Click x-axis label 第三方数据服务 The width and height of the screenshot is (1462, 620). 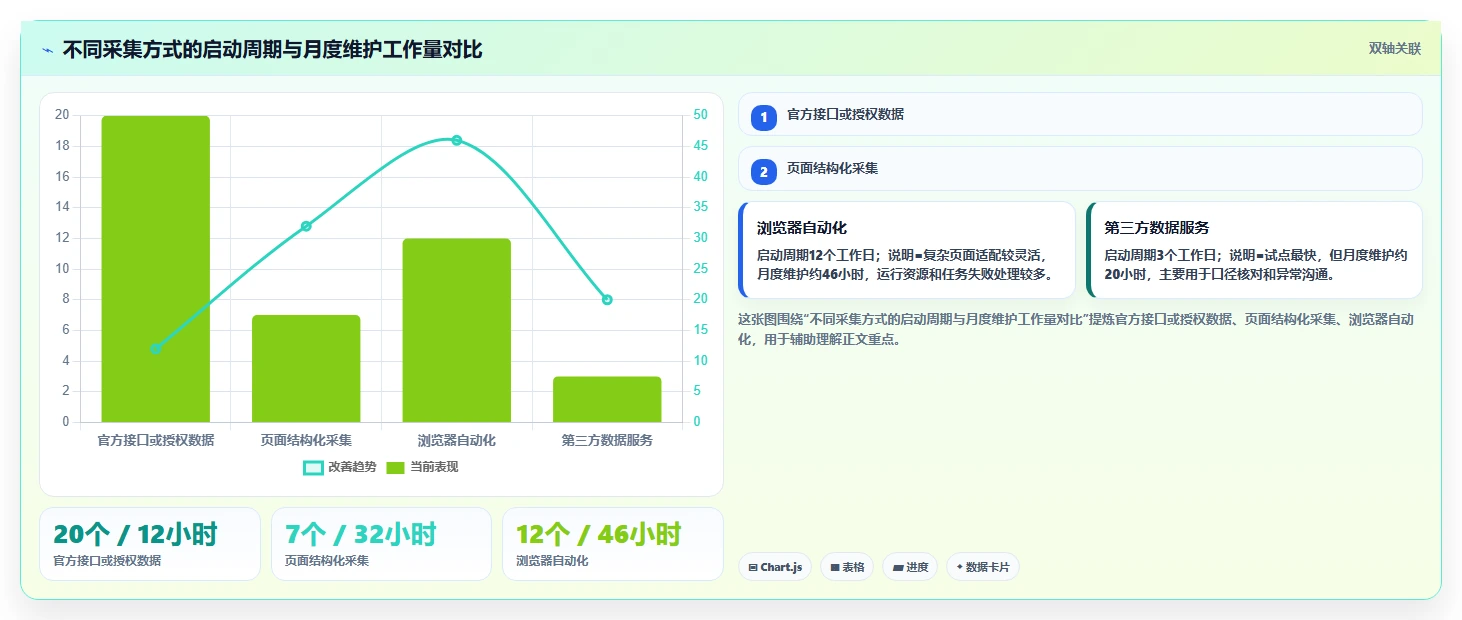(607, 440)
